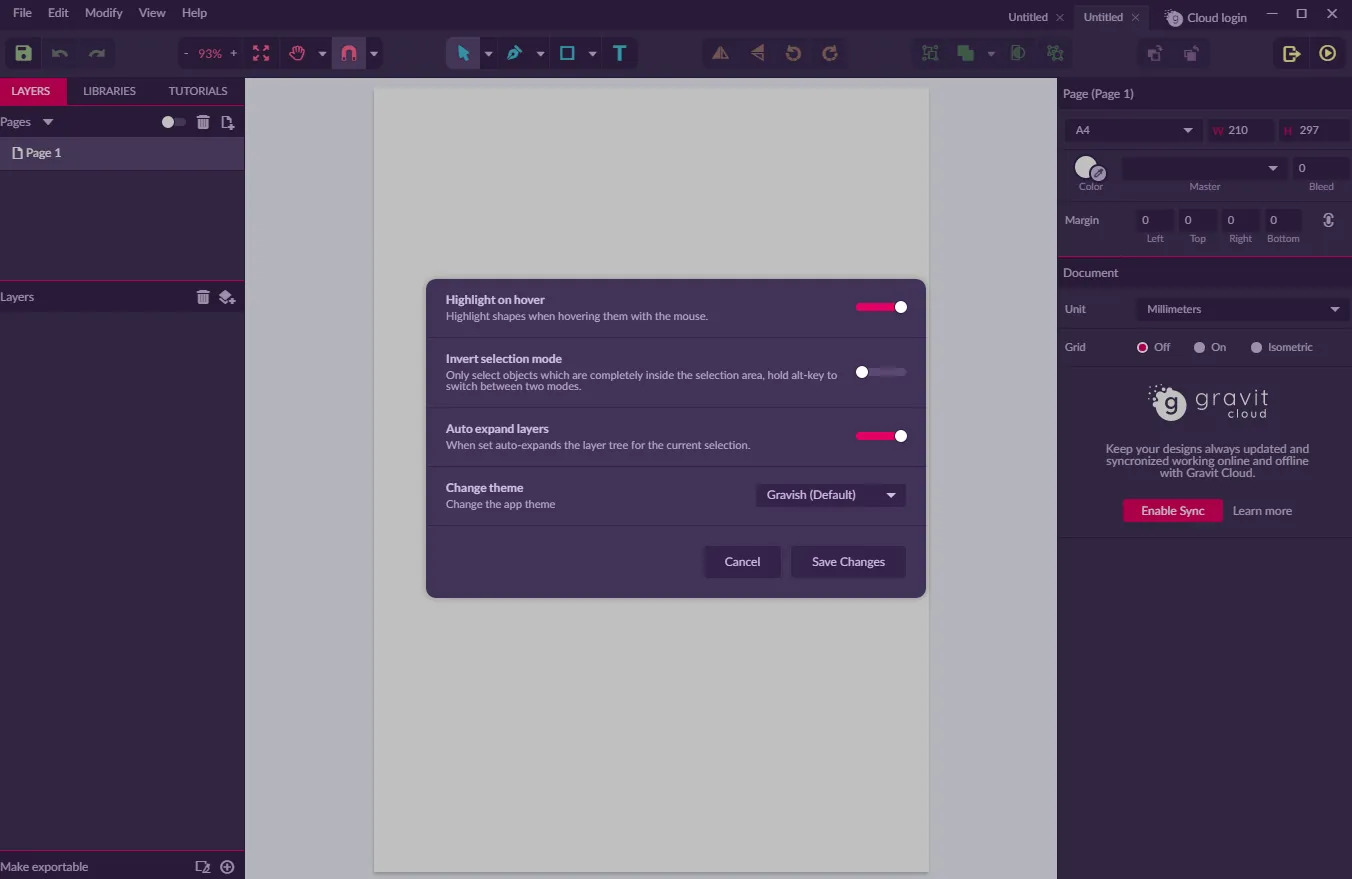Image resolution: width=1352 pixels, height=879 pixels.
Task: Open Cloud login
Action: tap(1206, 17)
